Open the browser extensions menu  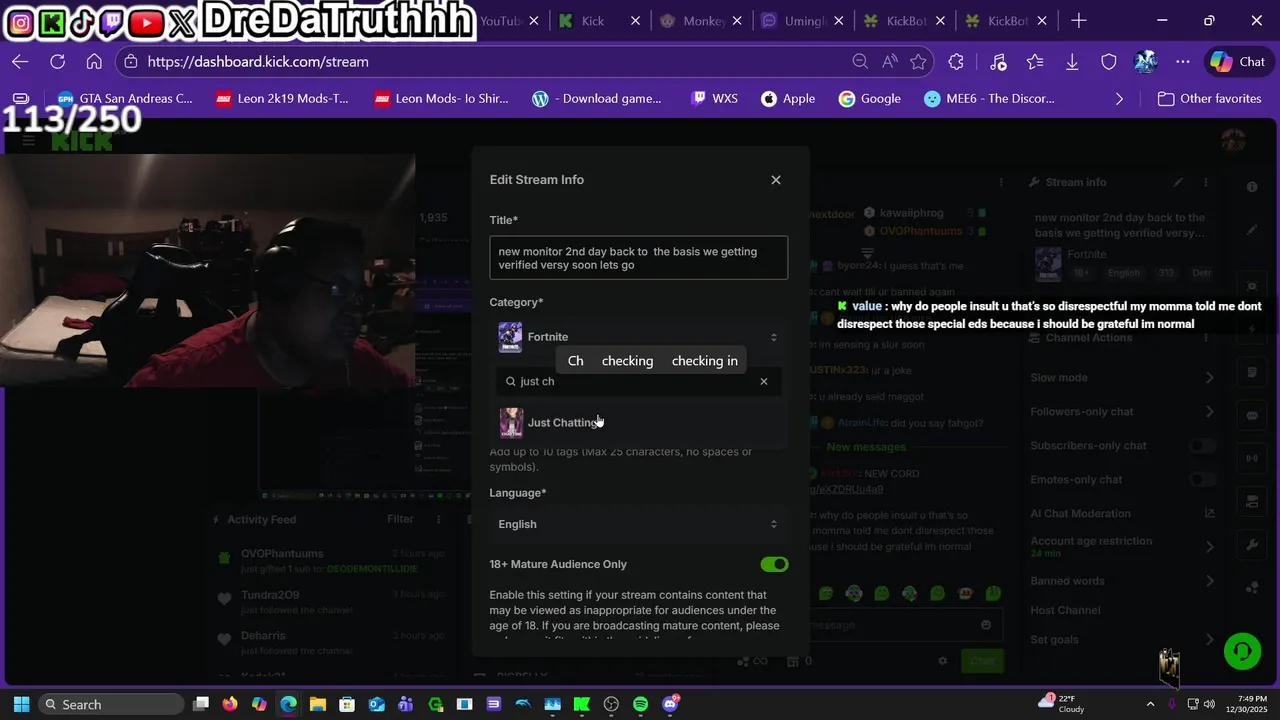956,62
